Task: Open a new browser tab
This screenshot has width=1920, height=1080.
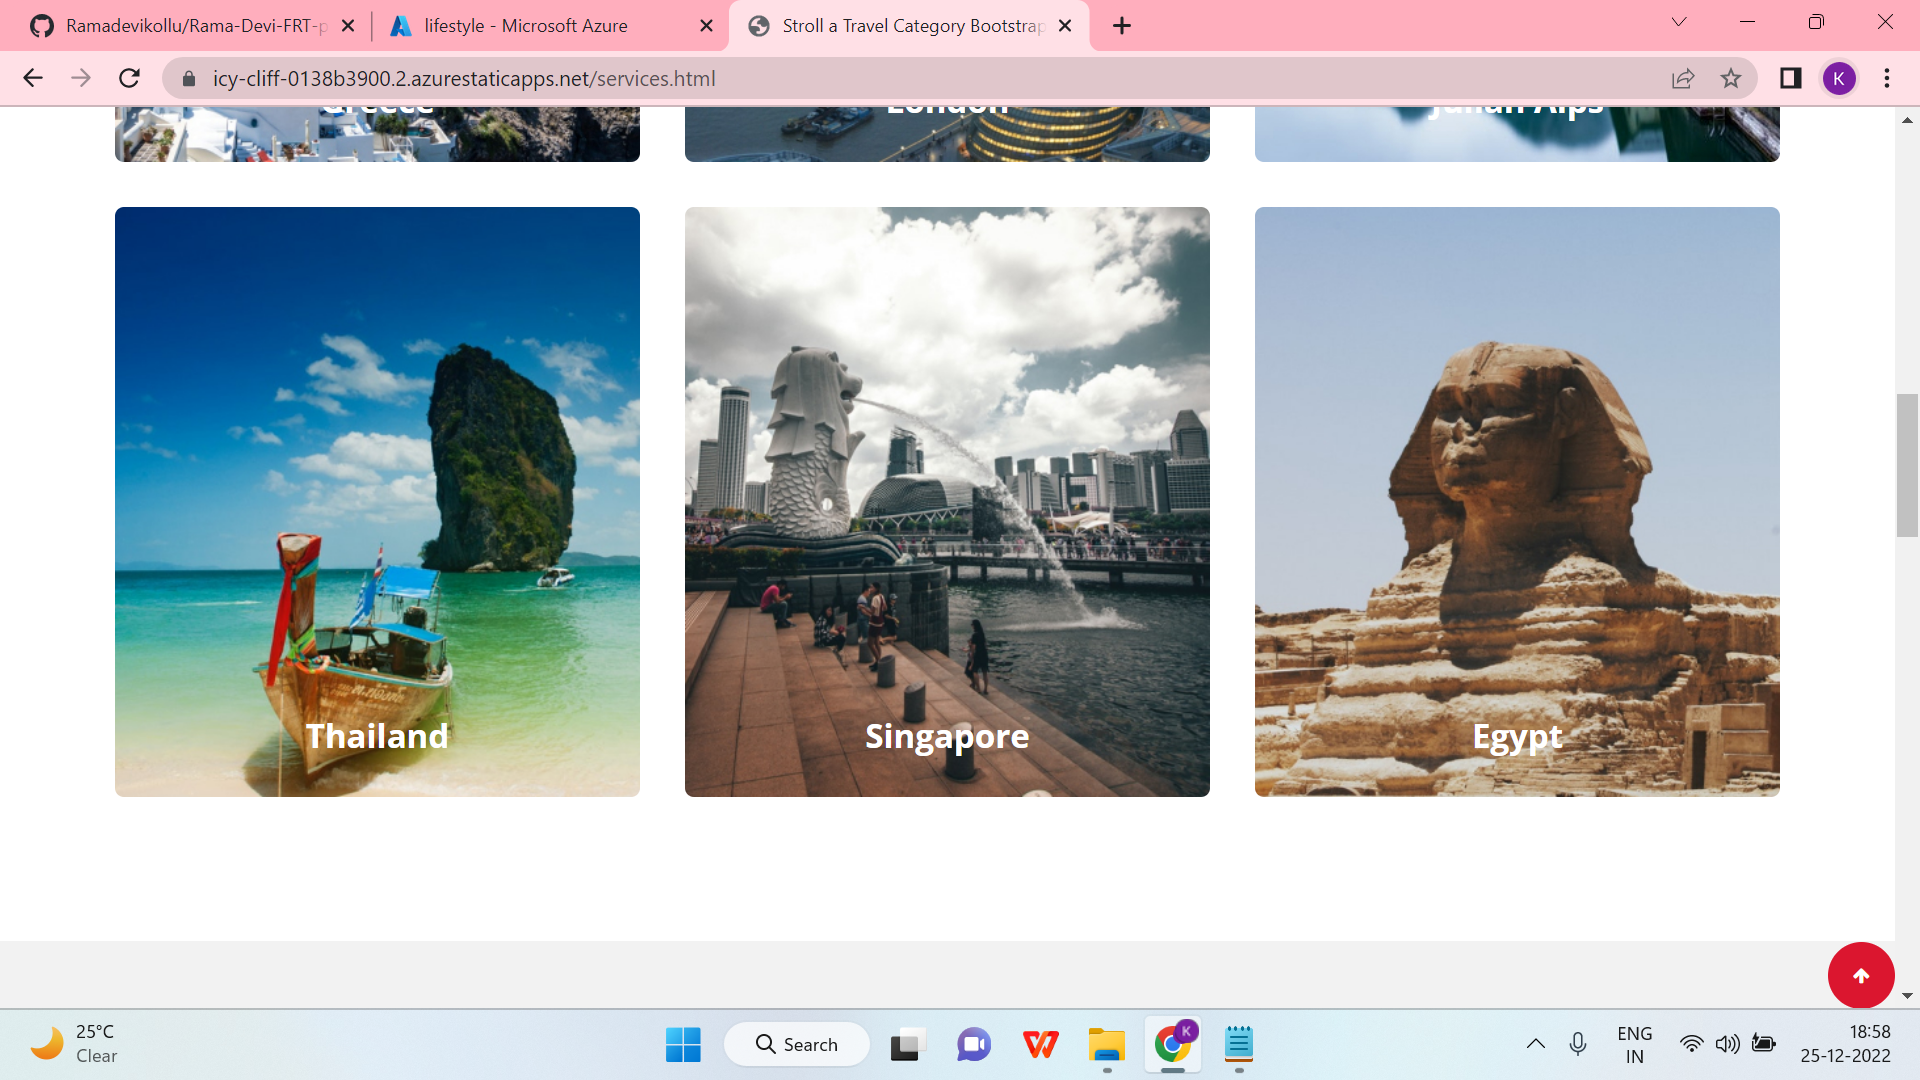Action: tap(1122, 26)
